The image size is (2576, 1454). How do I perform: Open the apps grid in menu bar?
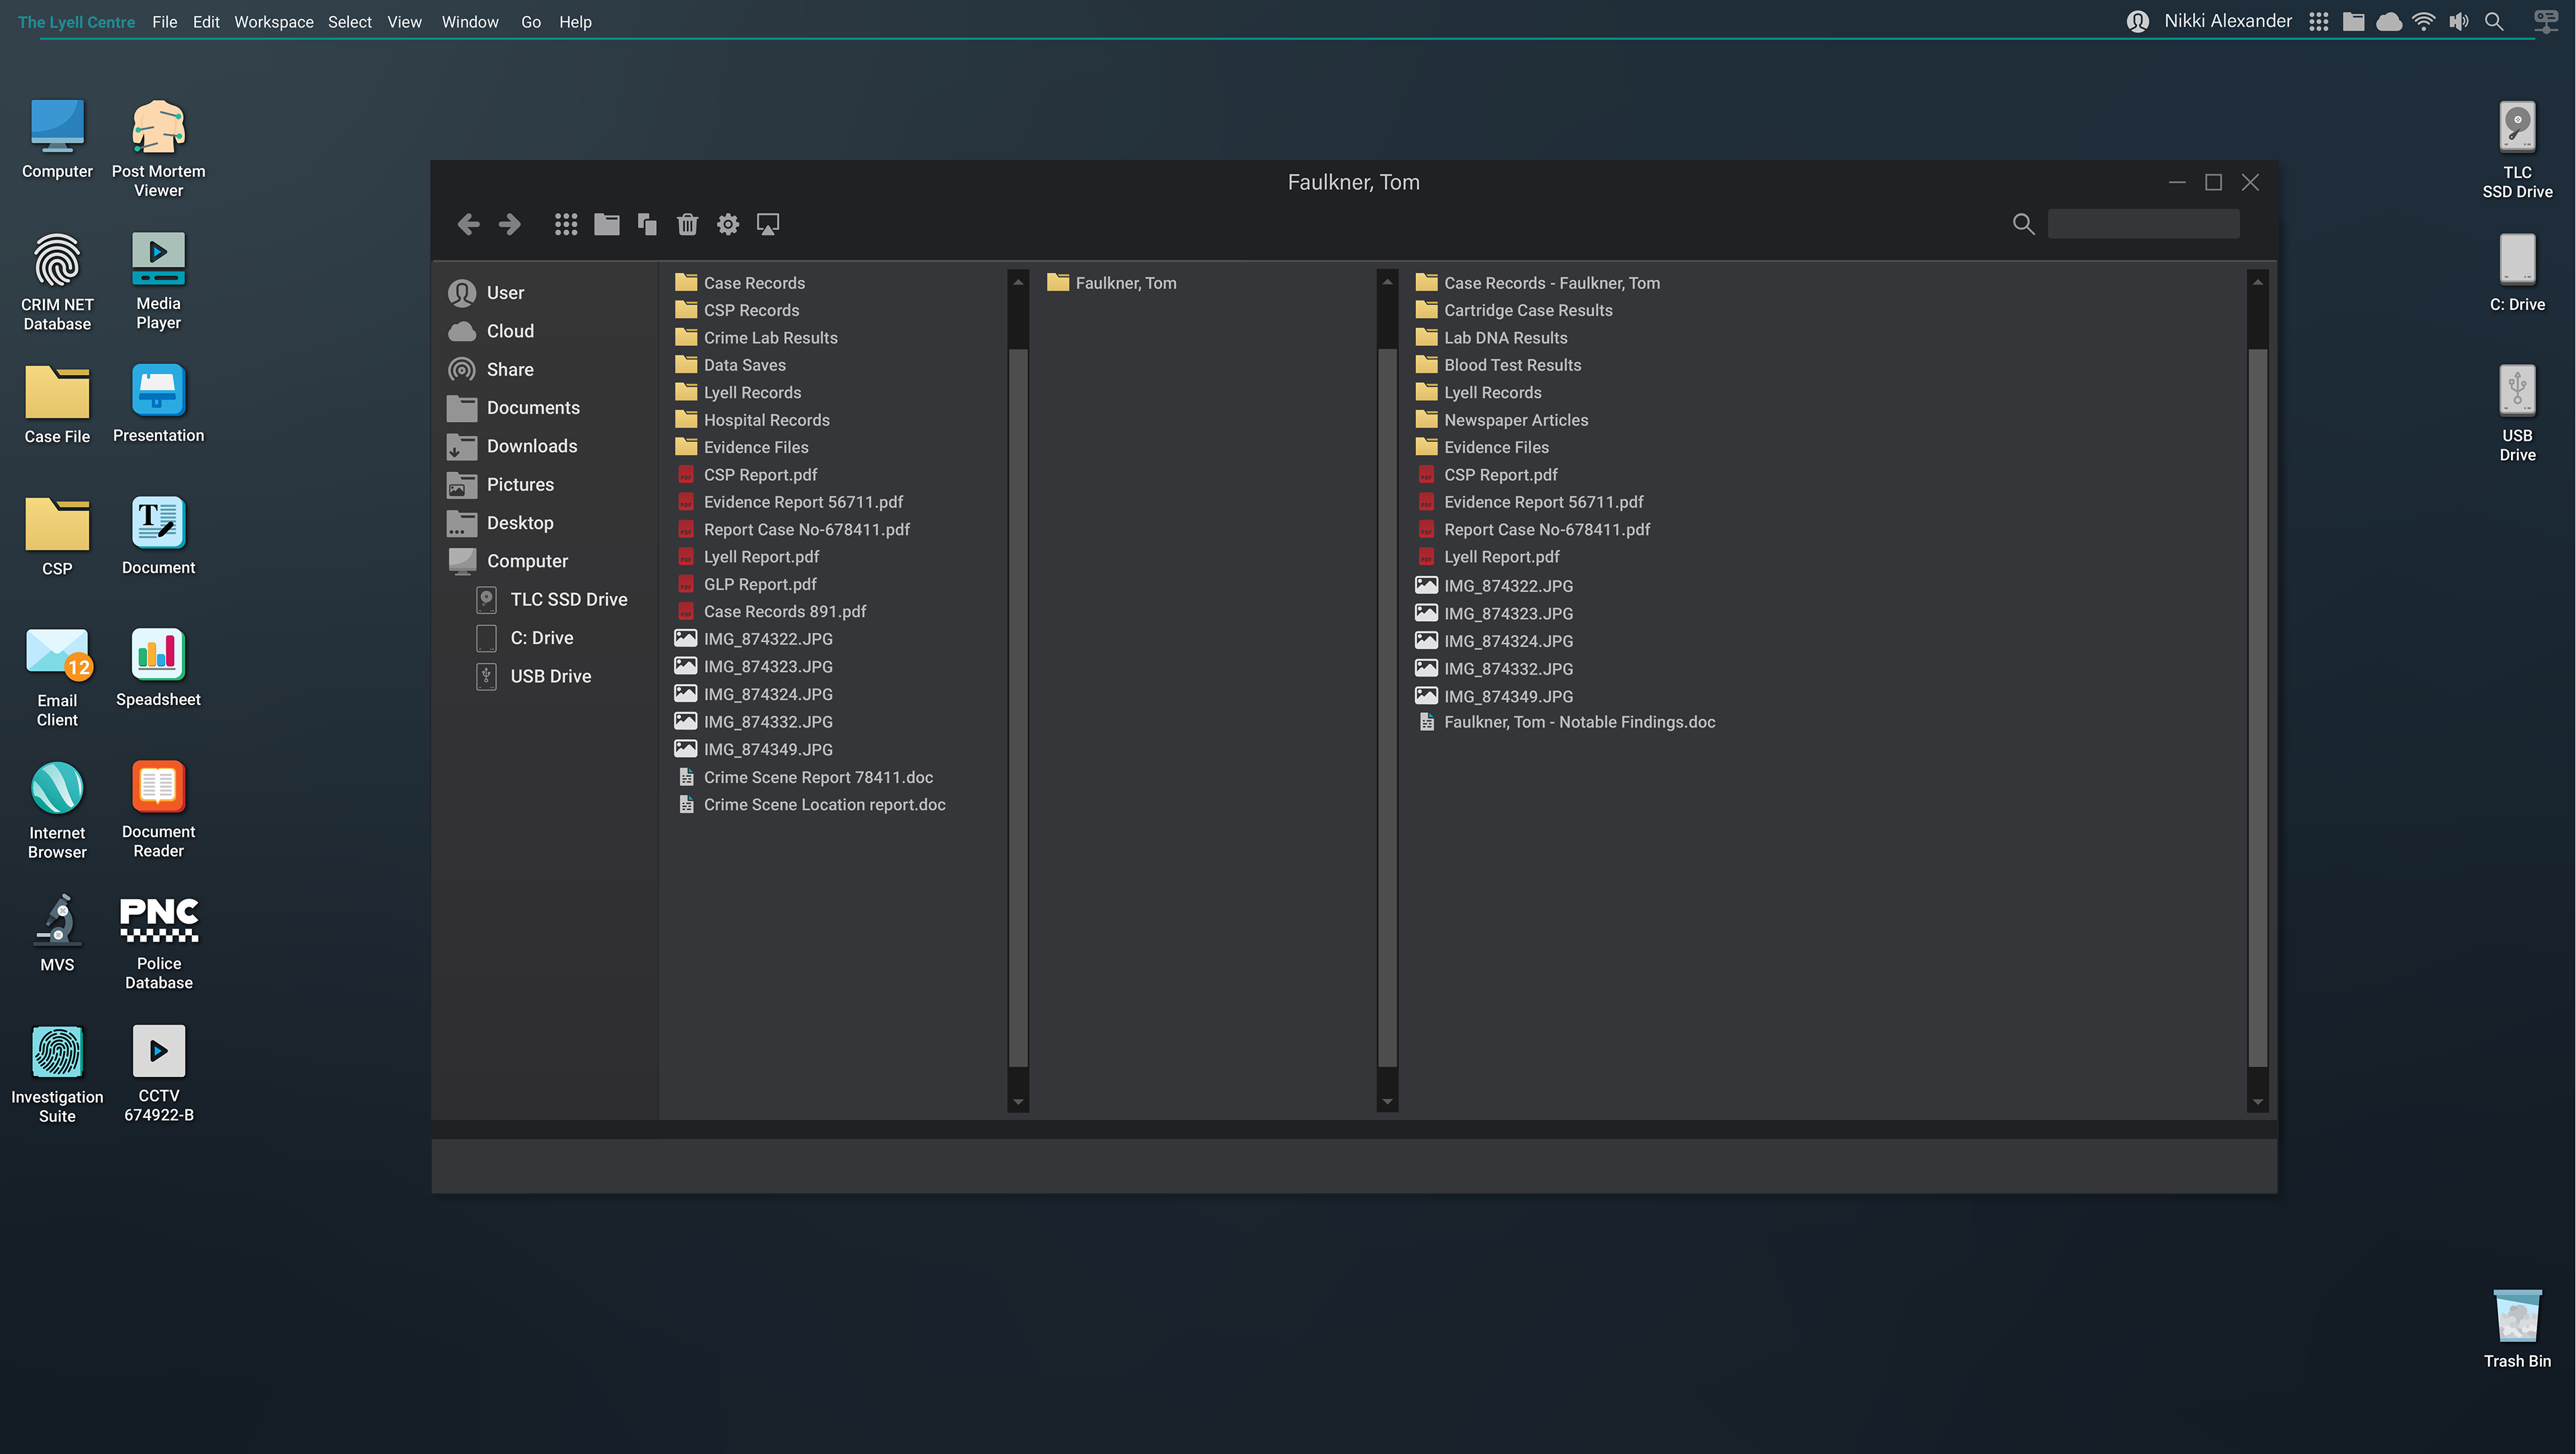pos(2319,22)
